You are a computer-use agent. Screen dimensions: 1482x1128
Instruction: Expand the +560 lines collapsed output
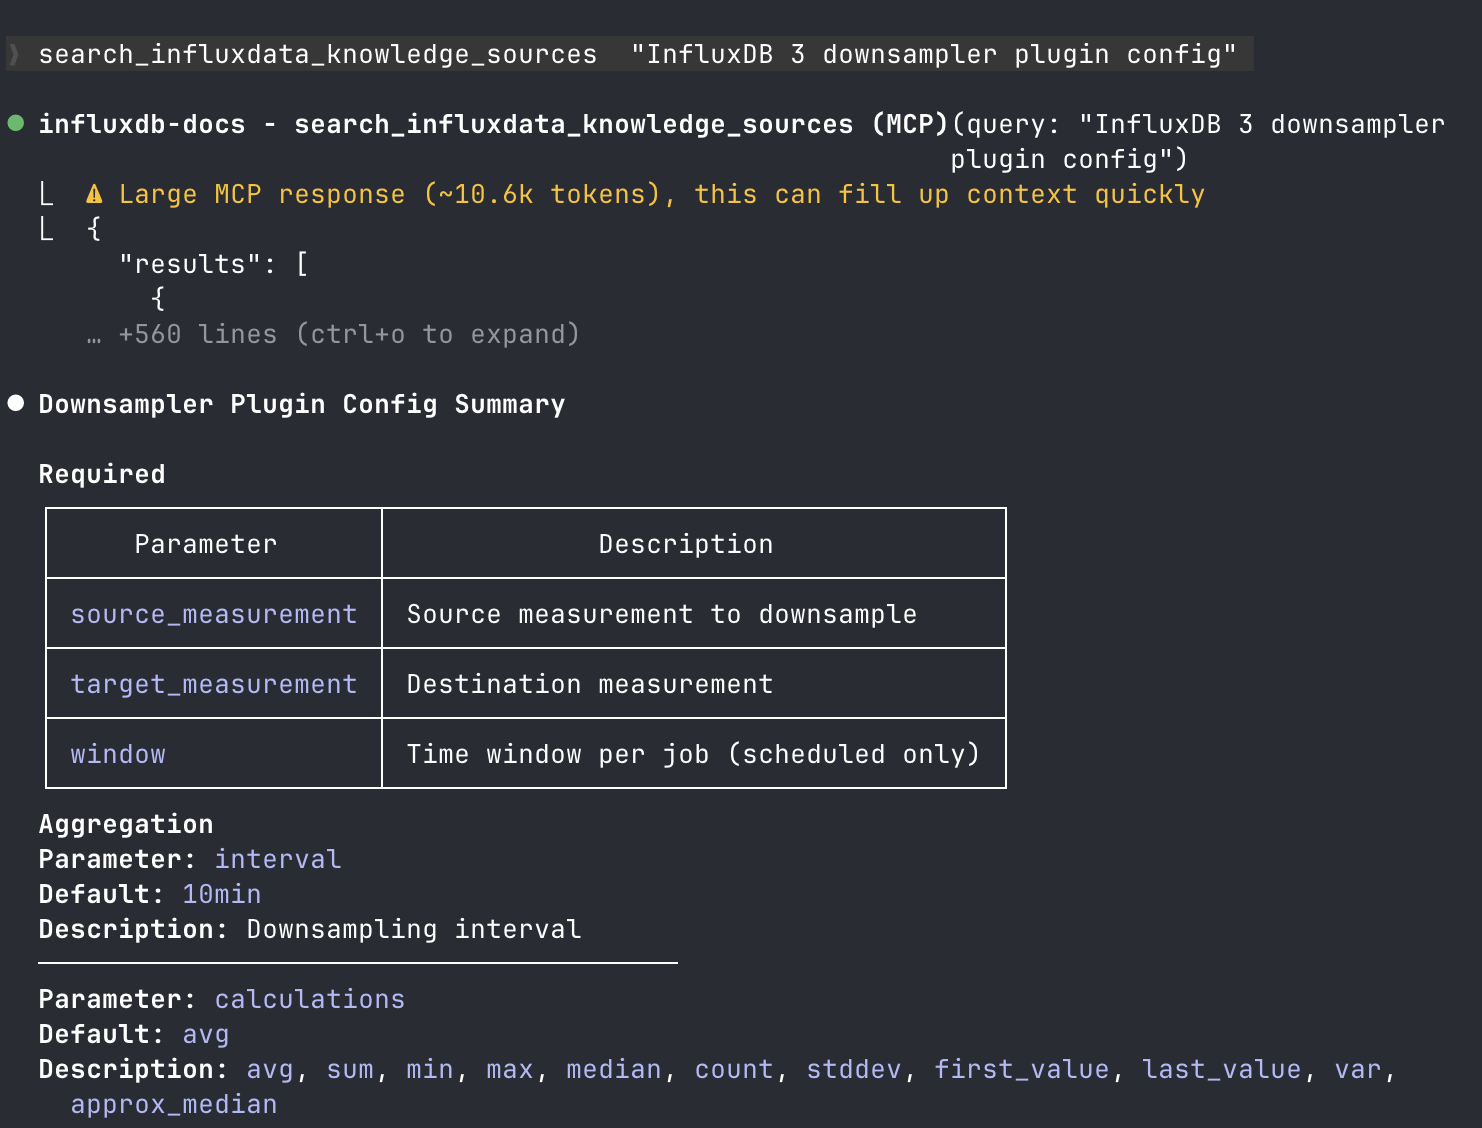(x=348, y=333)
